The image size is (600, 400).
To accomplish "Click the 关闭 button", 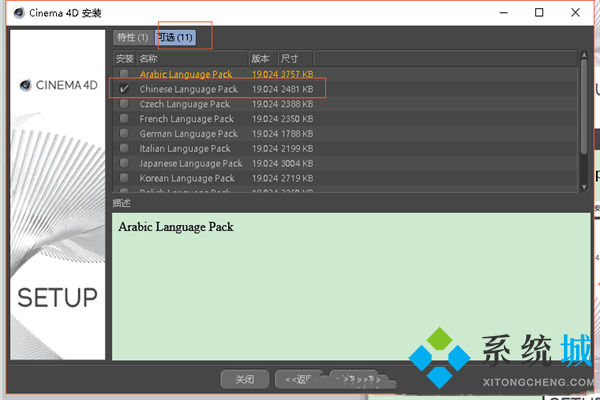I will pyautogui.click(x=245, y=380).
